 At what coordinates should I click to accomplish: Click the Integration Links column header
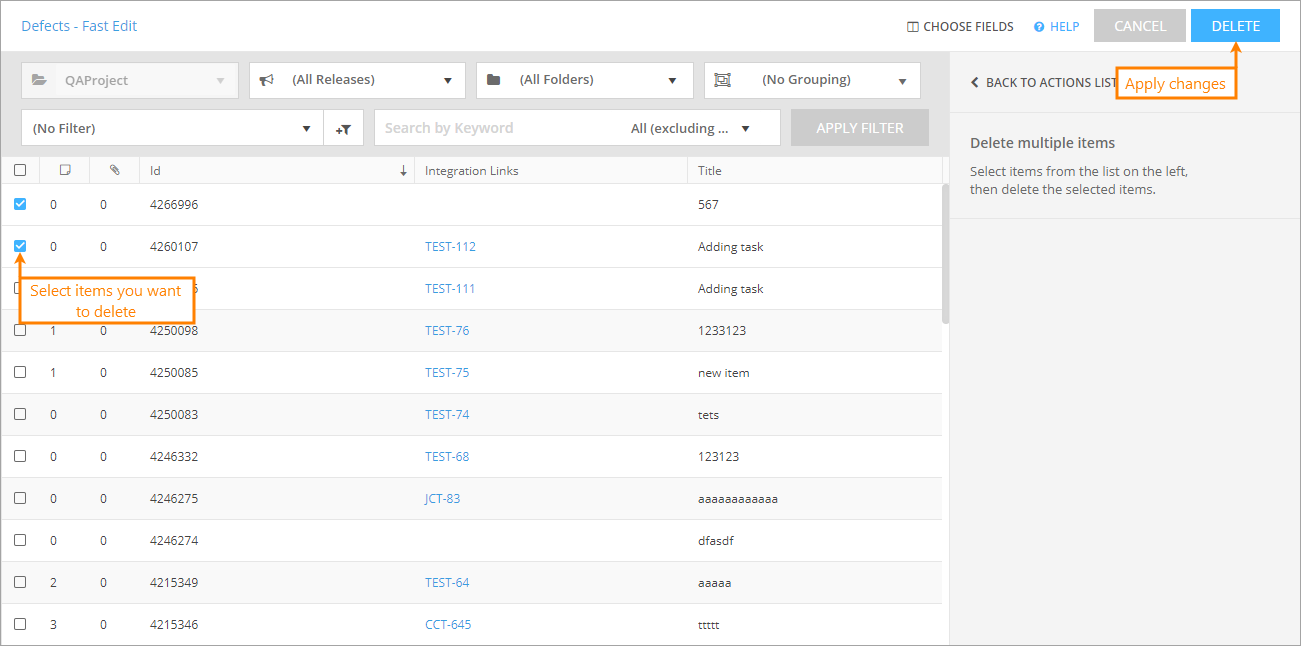pyautogui.click(x=472, y=171)
